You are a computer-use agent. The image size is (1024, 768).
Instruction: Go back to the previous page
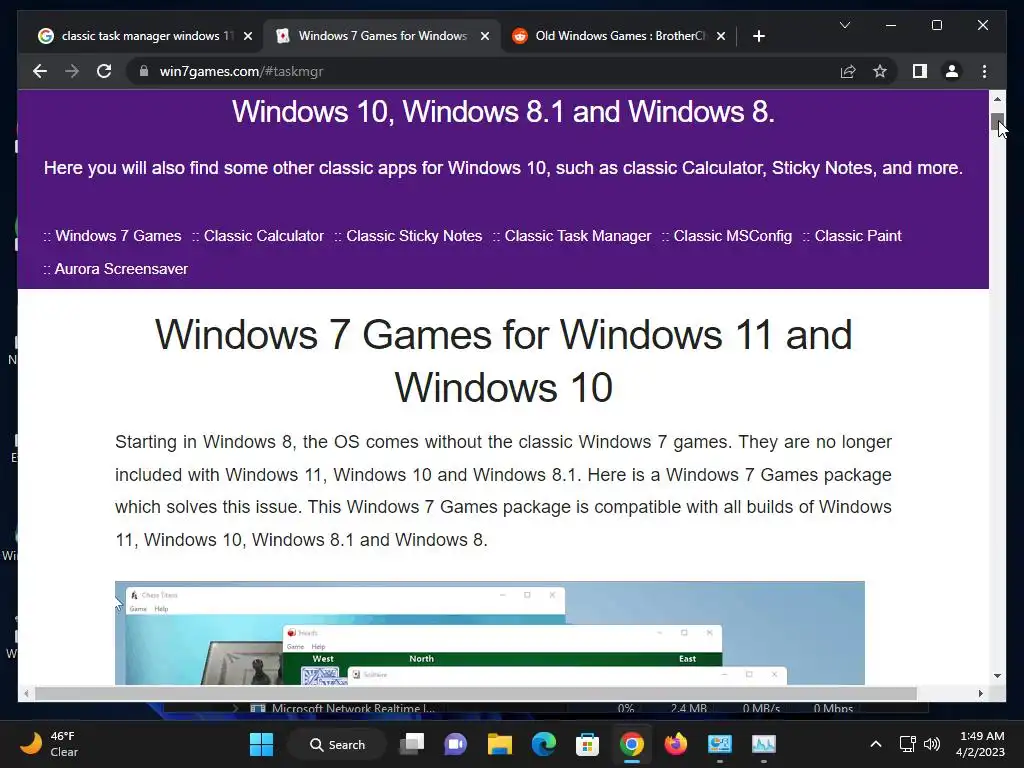point(40,71)
